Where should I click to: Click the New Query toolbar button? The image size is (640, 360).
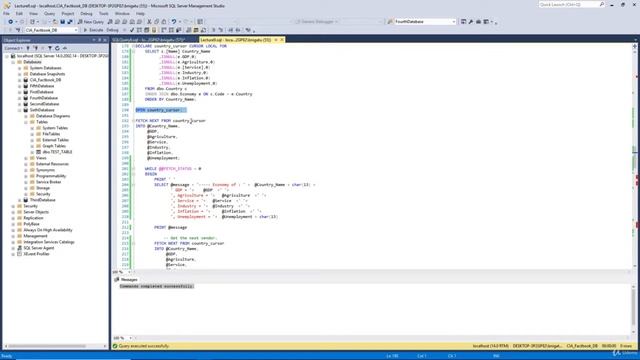coord(91,22)
